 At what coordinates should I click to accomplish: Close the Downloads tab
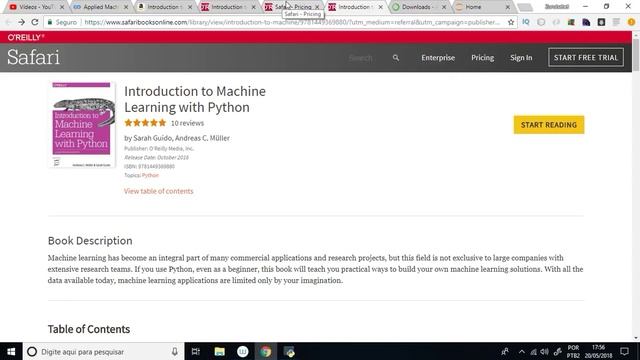[x=444, y=7]
